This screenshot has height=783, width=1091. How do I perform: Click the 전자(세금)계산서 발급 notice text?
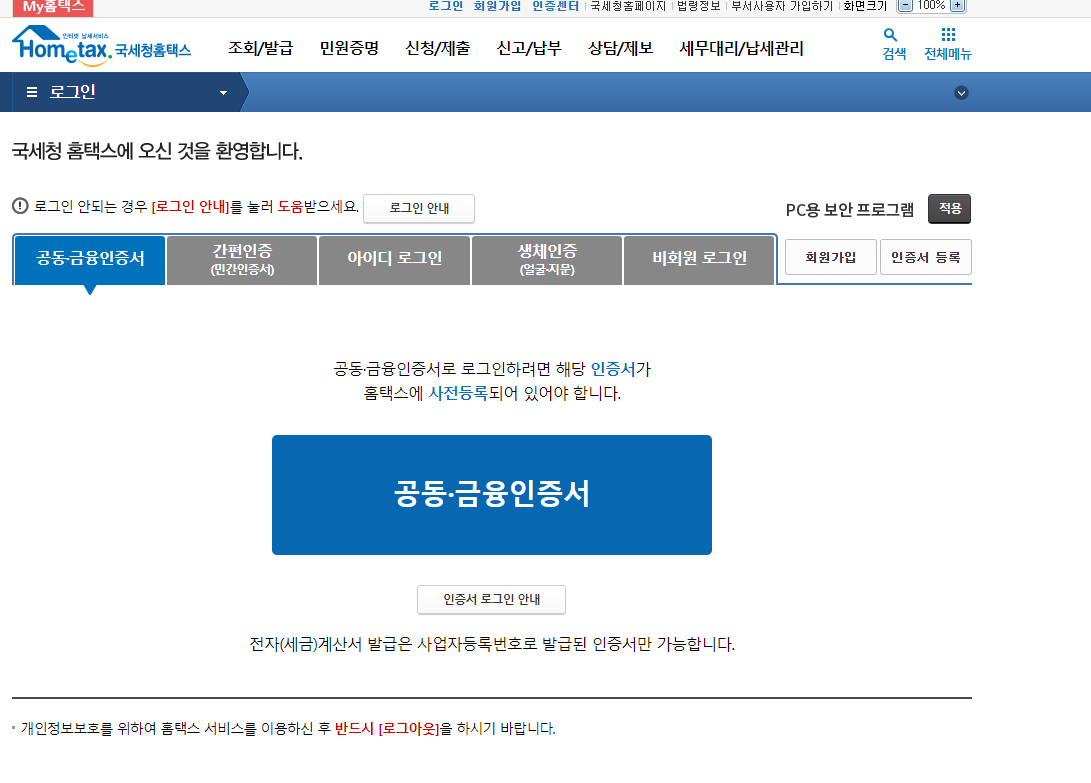492,644
